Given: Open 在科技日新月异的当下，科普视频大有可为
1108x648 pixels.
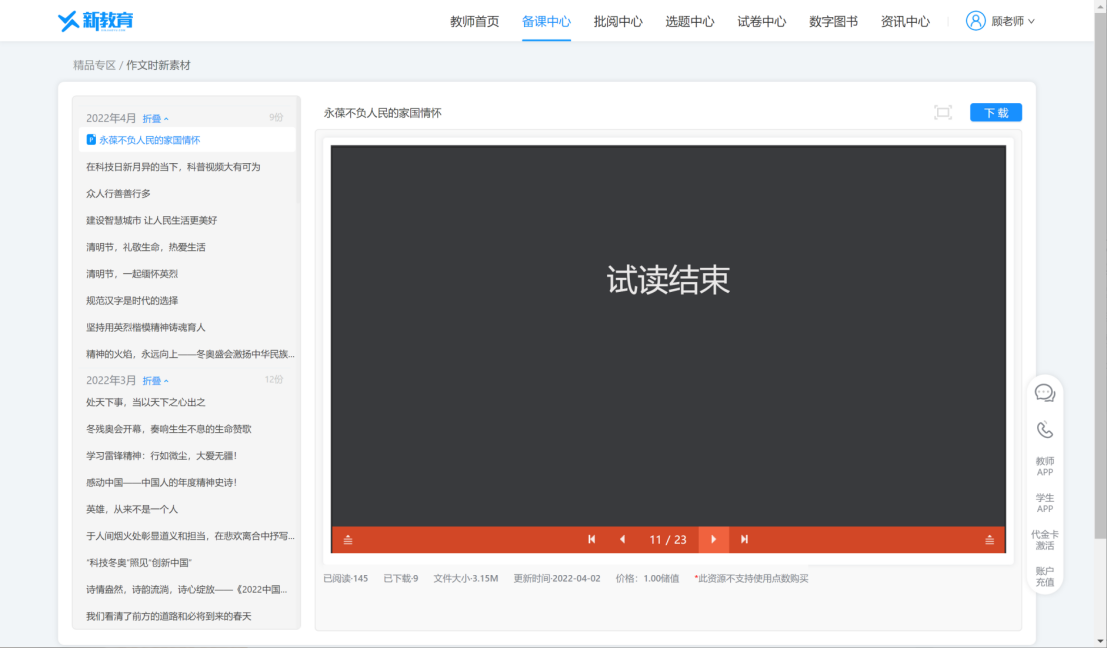Looking at the screenshot, I should (x=173, y=167).
